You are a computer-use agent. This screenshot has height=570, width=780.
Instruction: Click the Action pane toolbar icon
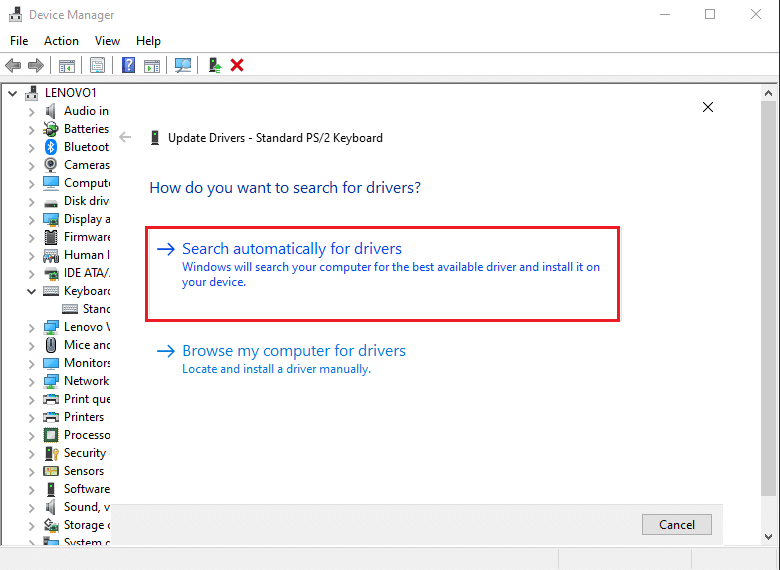coord(152,65)
